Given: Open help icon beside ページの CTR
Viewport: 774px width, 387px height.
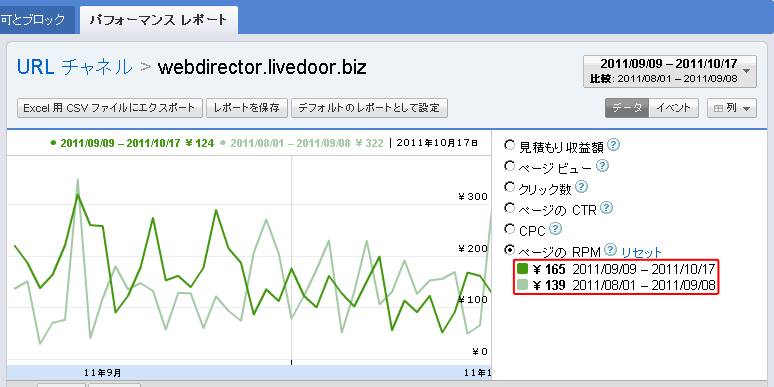Looking at the screenshot, I should pyautogui.click(x=606, y=208).
